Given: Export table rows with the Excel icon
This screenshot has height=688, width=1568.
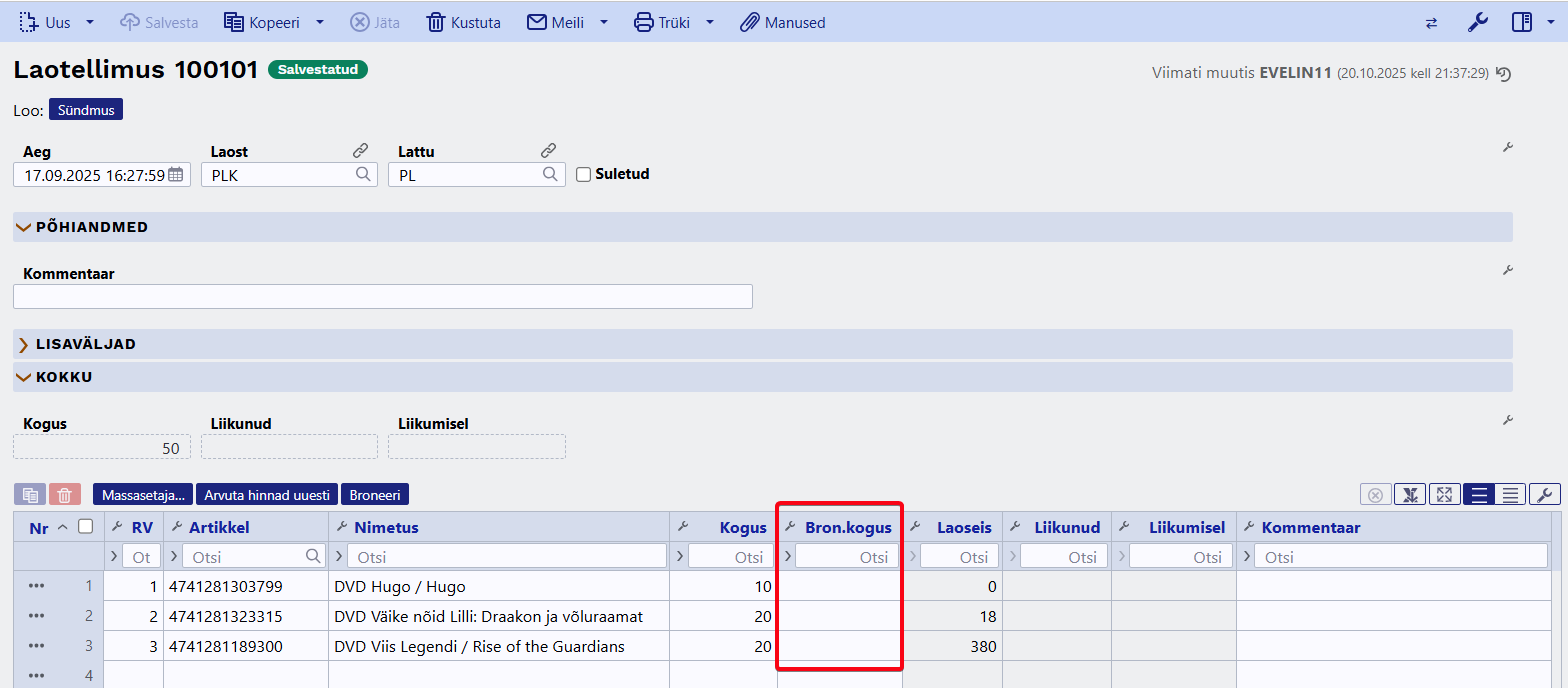Looking at the screenshot, I should click(1411, 495).
